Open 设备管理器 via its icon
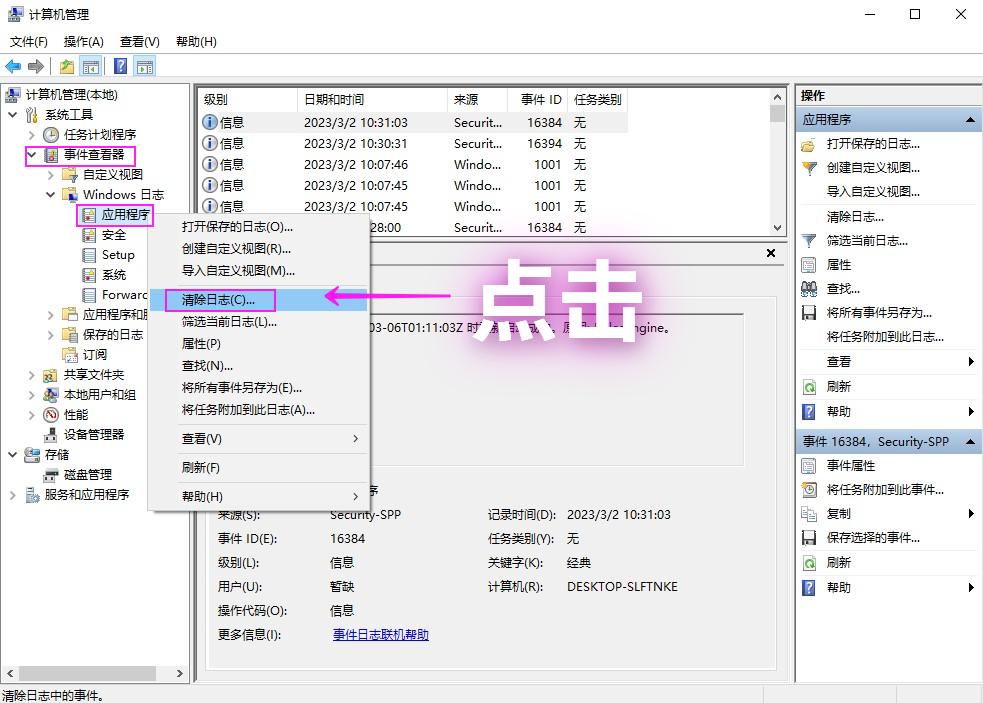Image resolution: width=983 pixels, height=703 pixels. [x=51, y=435]
